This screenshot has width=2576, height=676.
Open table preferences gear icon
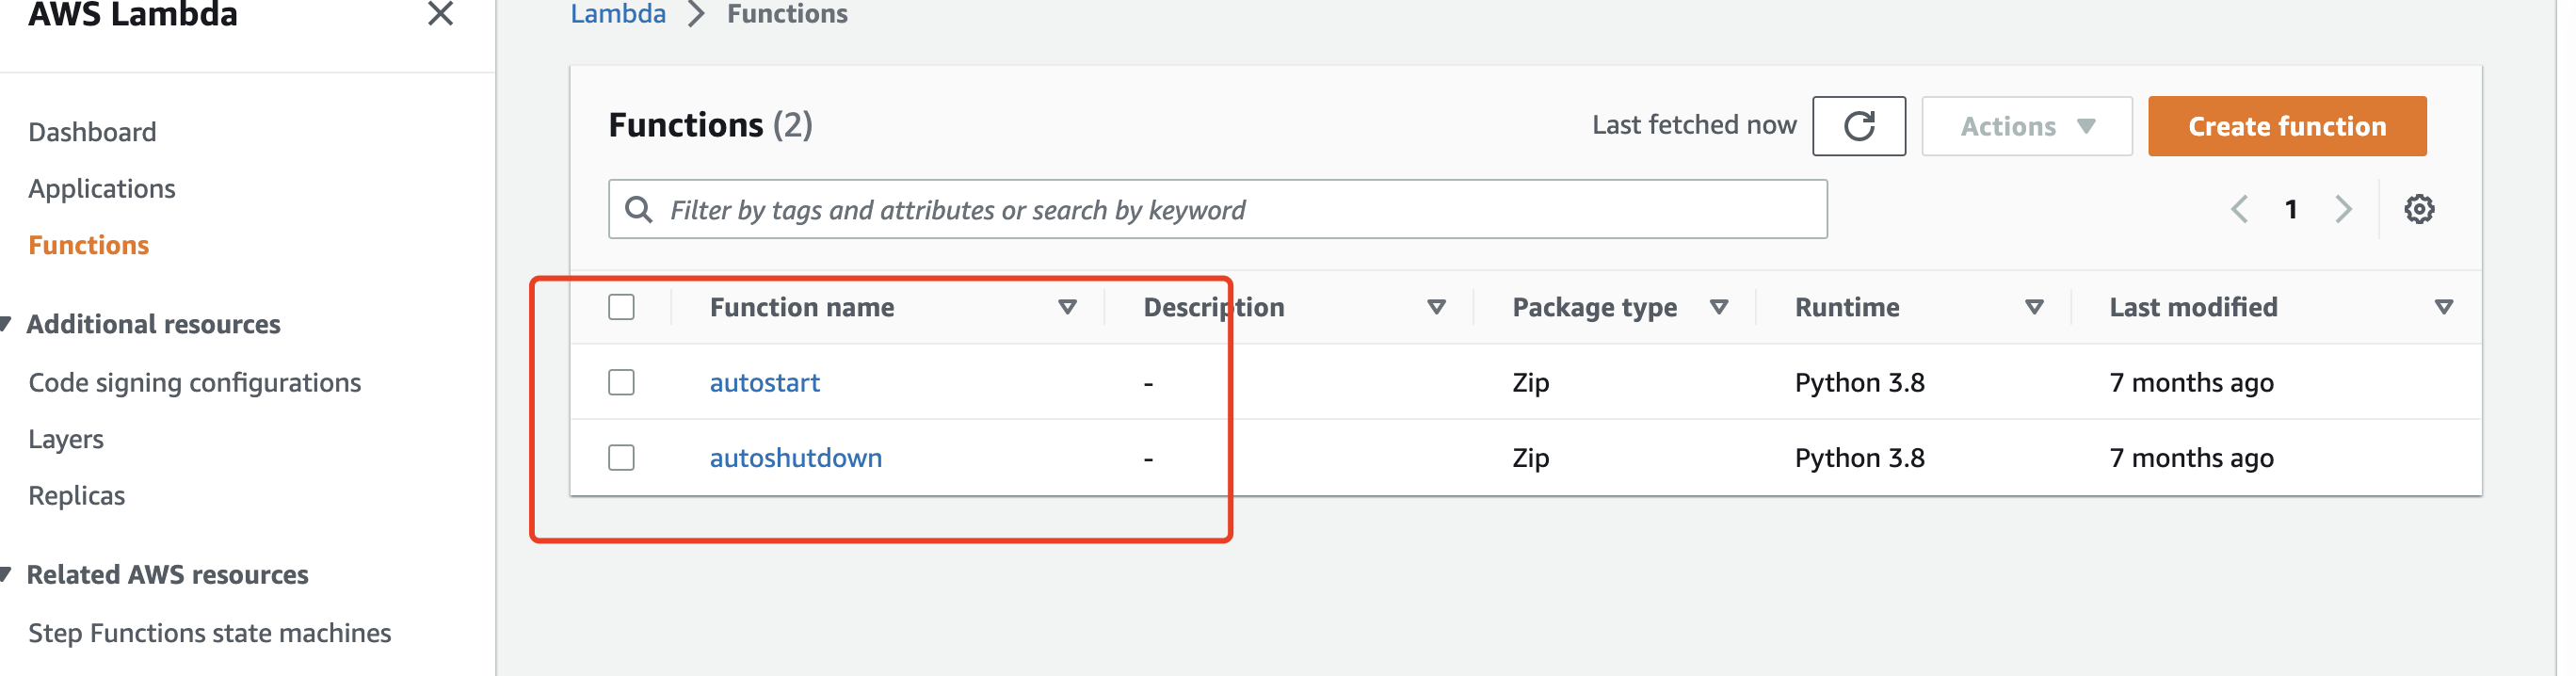pyautogui.click(x=2418, y=209)
